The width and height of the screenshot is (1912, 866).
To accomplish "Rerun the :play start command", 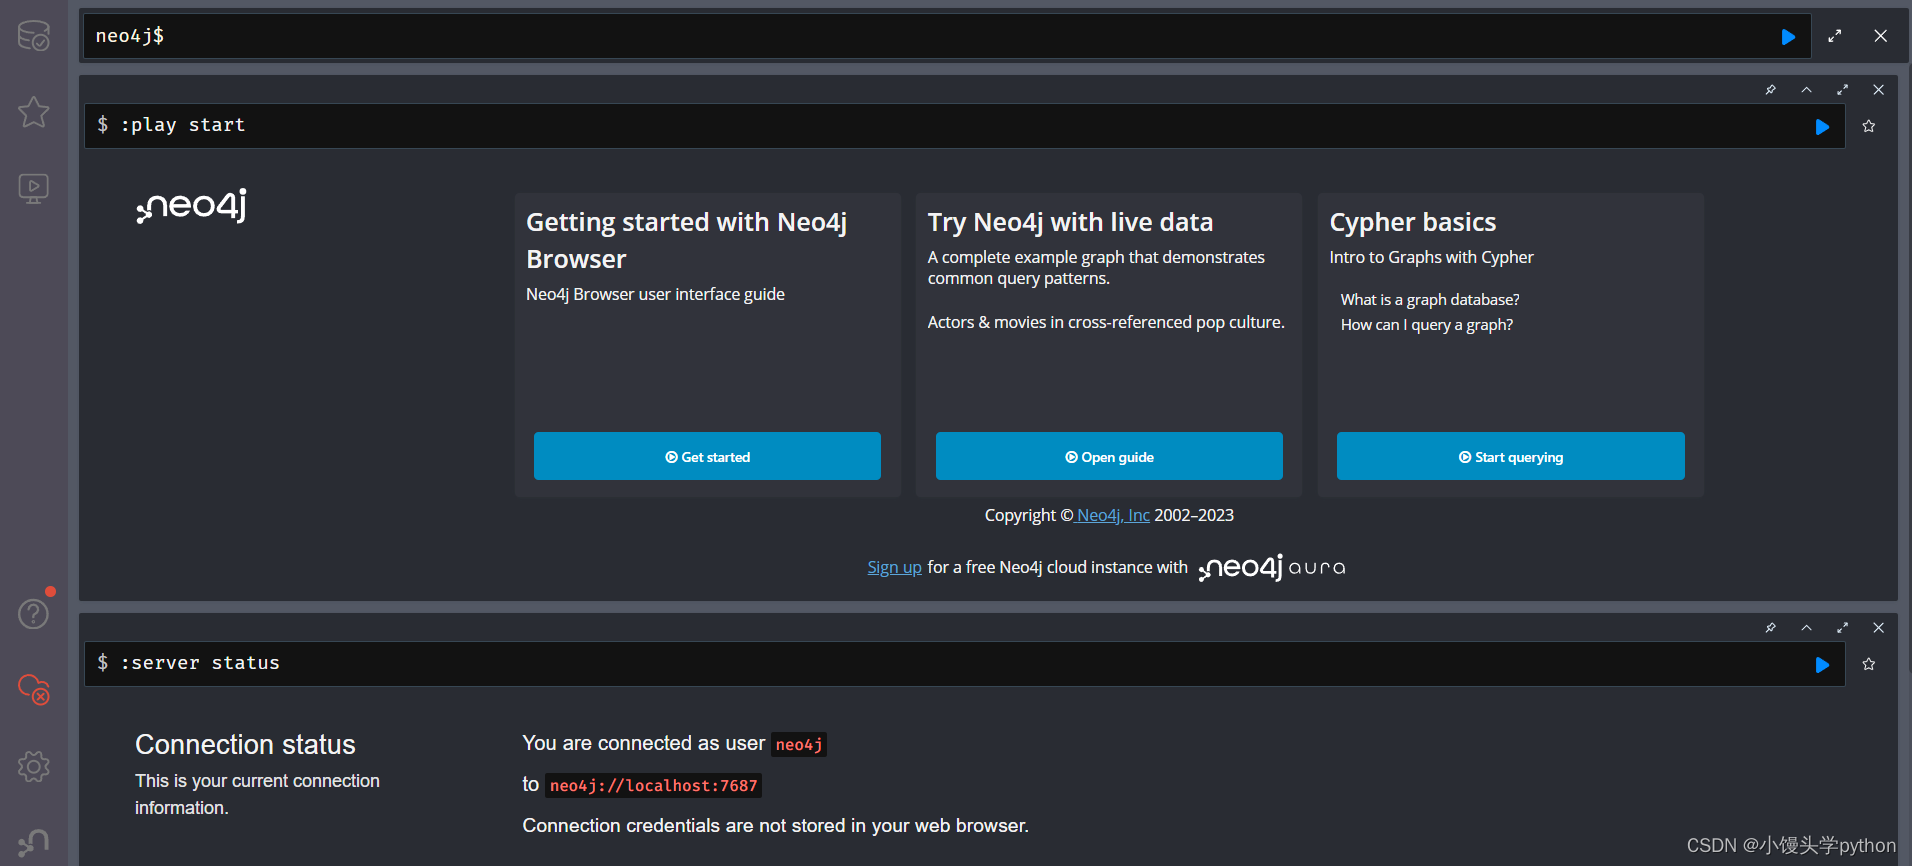I will click(x=1822, y=127).
